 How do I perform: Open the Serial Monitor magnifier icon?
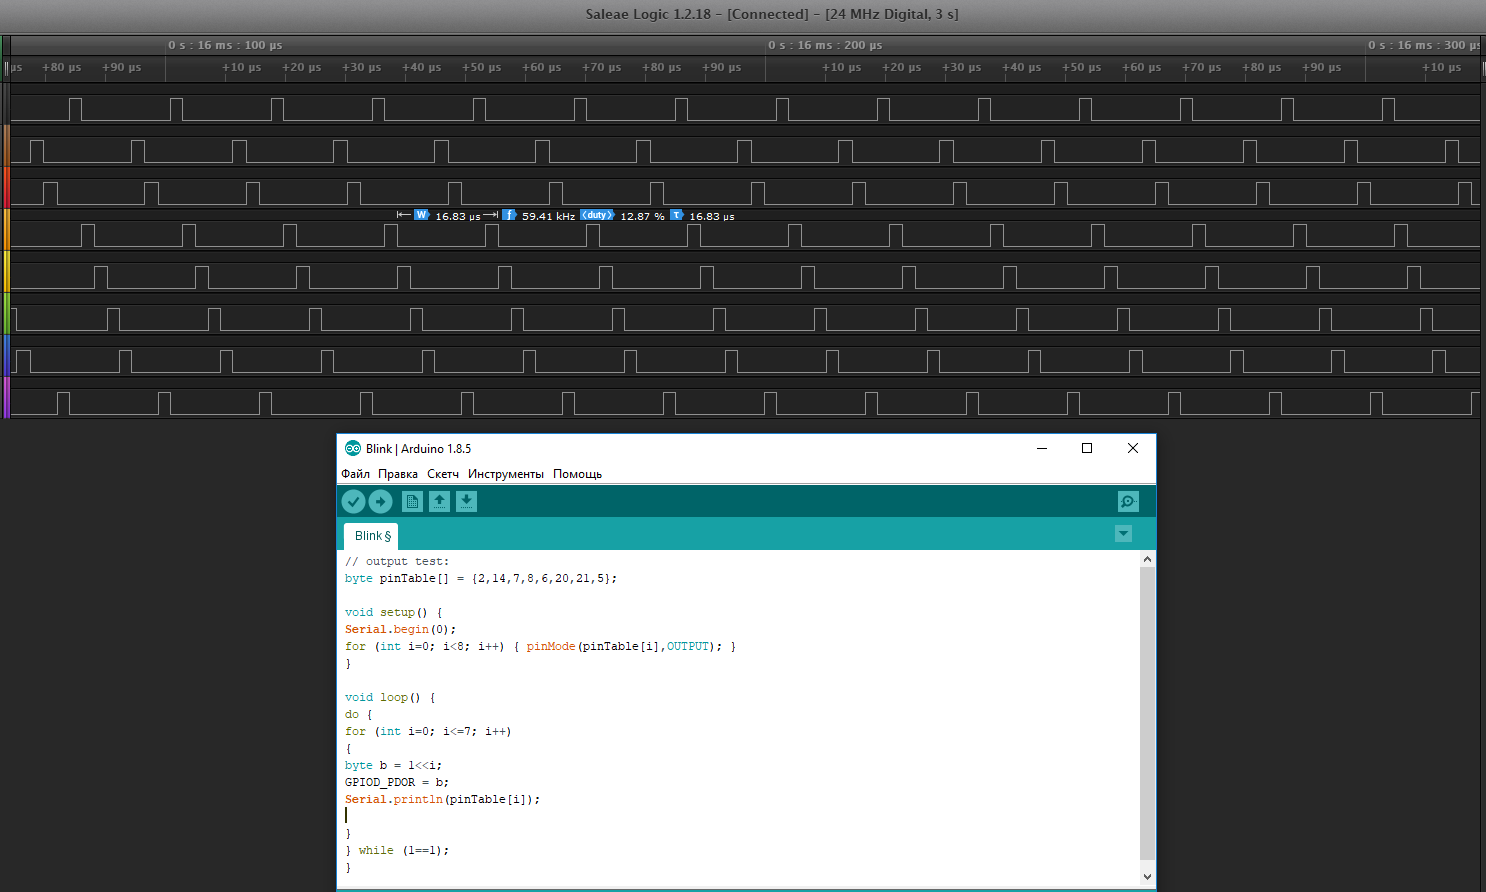[x=1128, y=502]
